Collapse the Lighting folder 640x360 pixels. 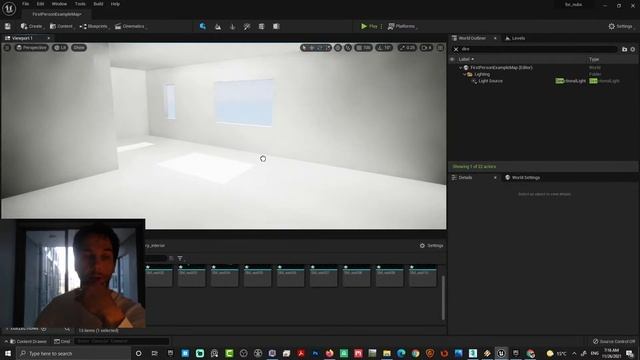click(x=464, y=74)
